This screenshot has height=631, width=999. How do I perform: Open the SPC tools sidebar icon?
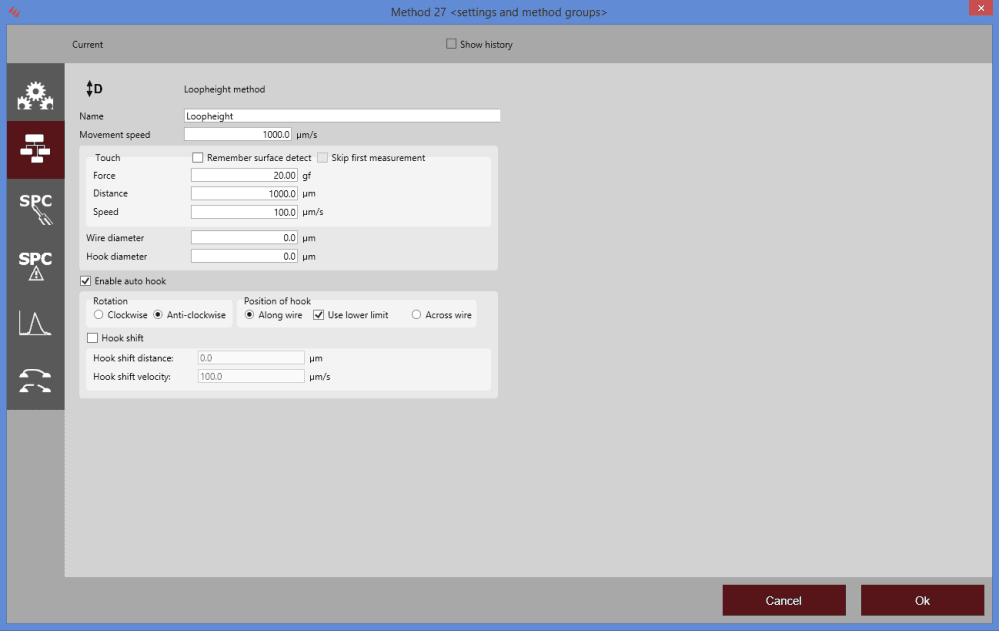pyautogui.click(x=35, y=208)
